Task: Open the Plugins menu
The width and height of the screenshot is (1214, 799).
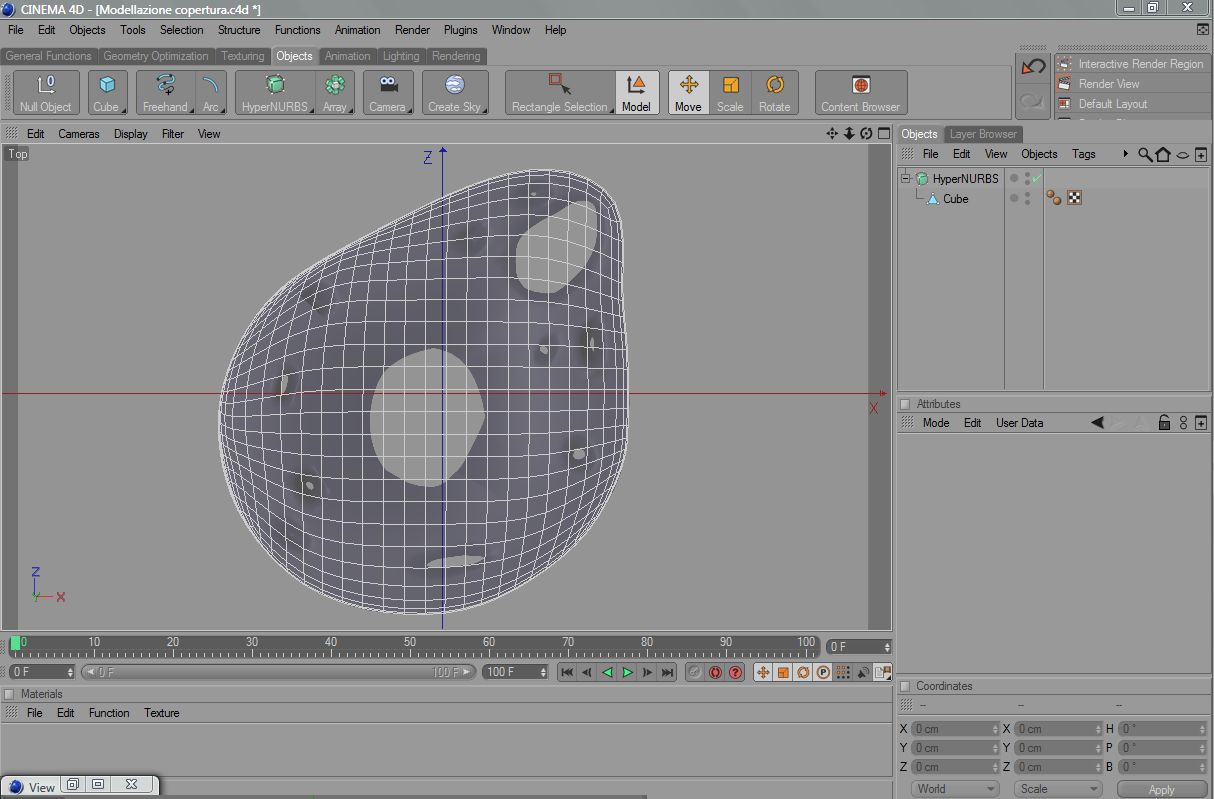Action: click(461, 30)
